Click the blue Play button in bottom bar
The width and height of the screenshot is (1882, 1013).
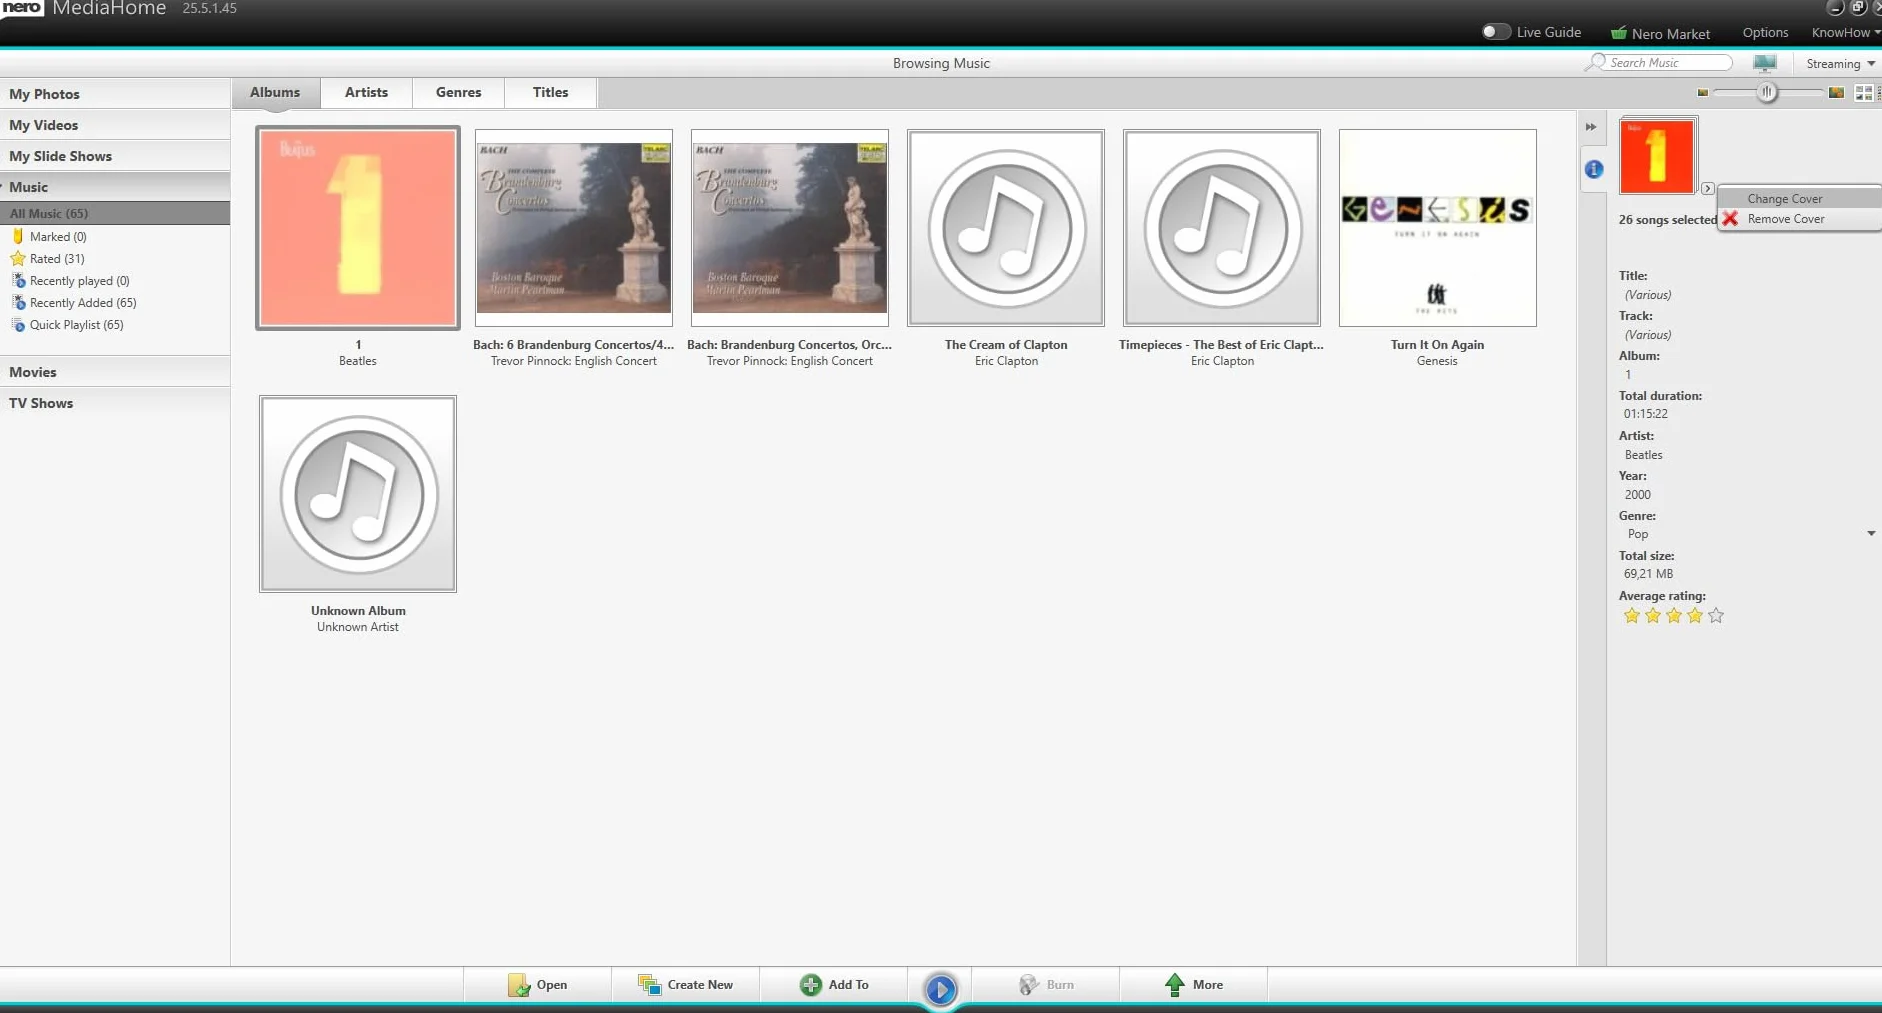point(940,989)
